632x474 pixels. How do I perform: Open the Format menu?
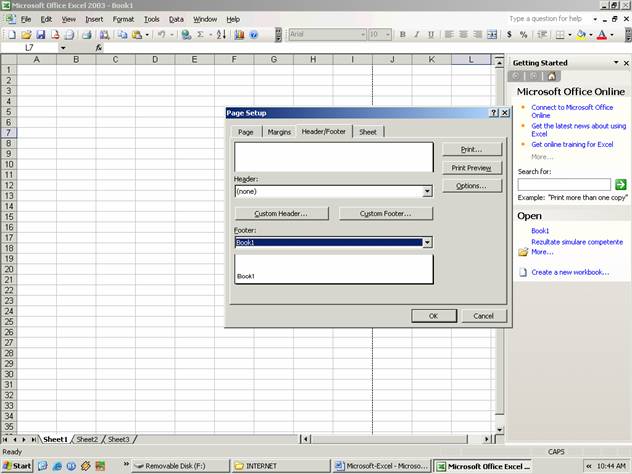tap(123, 19)
